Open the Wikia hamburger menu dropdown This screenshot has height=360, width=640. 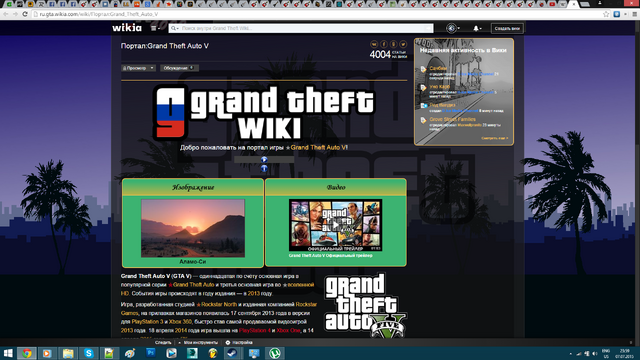tap(155, 28)
